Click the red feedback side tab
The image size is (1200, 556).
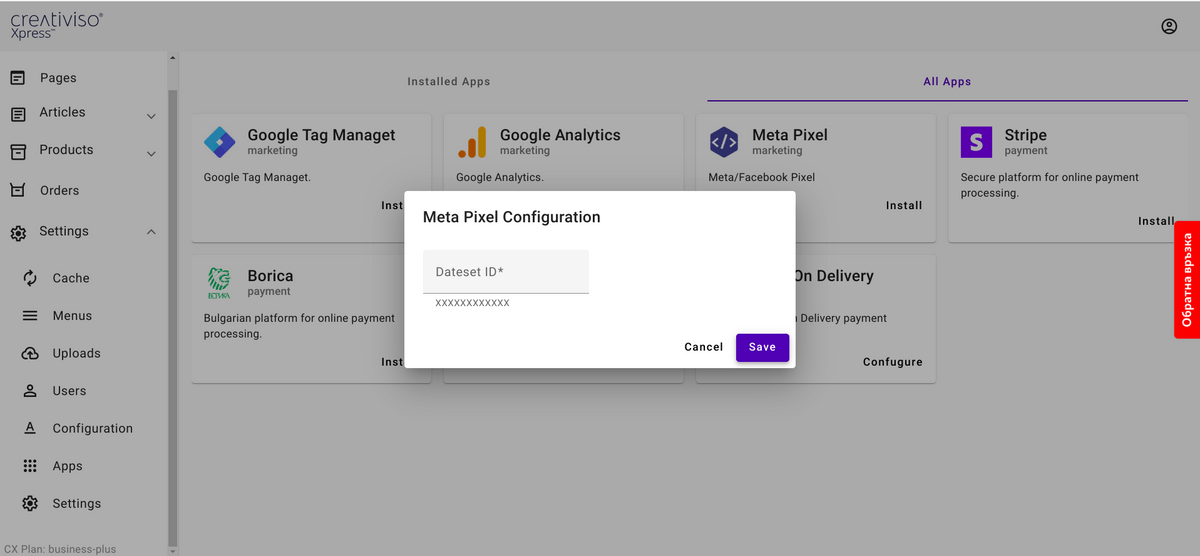tap(1187, 279)
